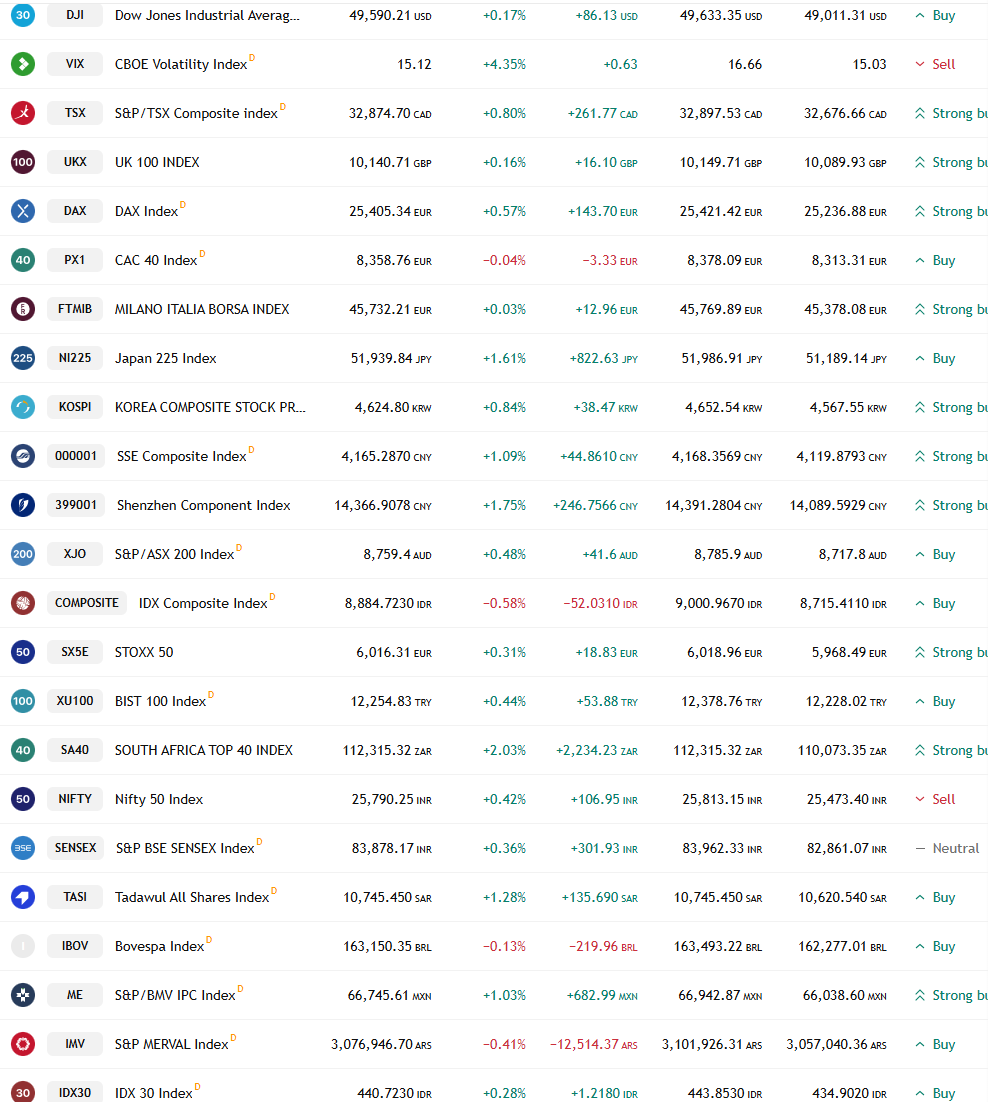Open DAX Index link
This screenshot has height=1102, width=988.
tap(147, 211)
